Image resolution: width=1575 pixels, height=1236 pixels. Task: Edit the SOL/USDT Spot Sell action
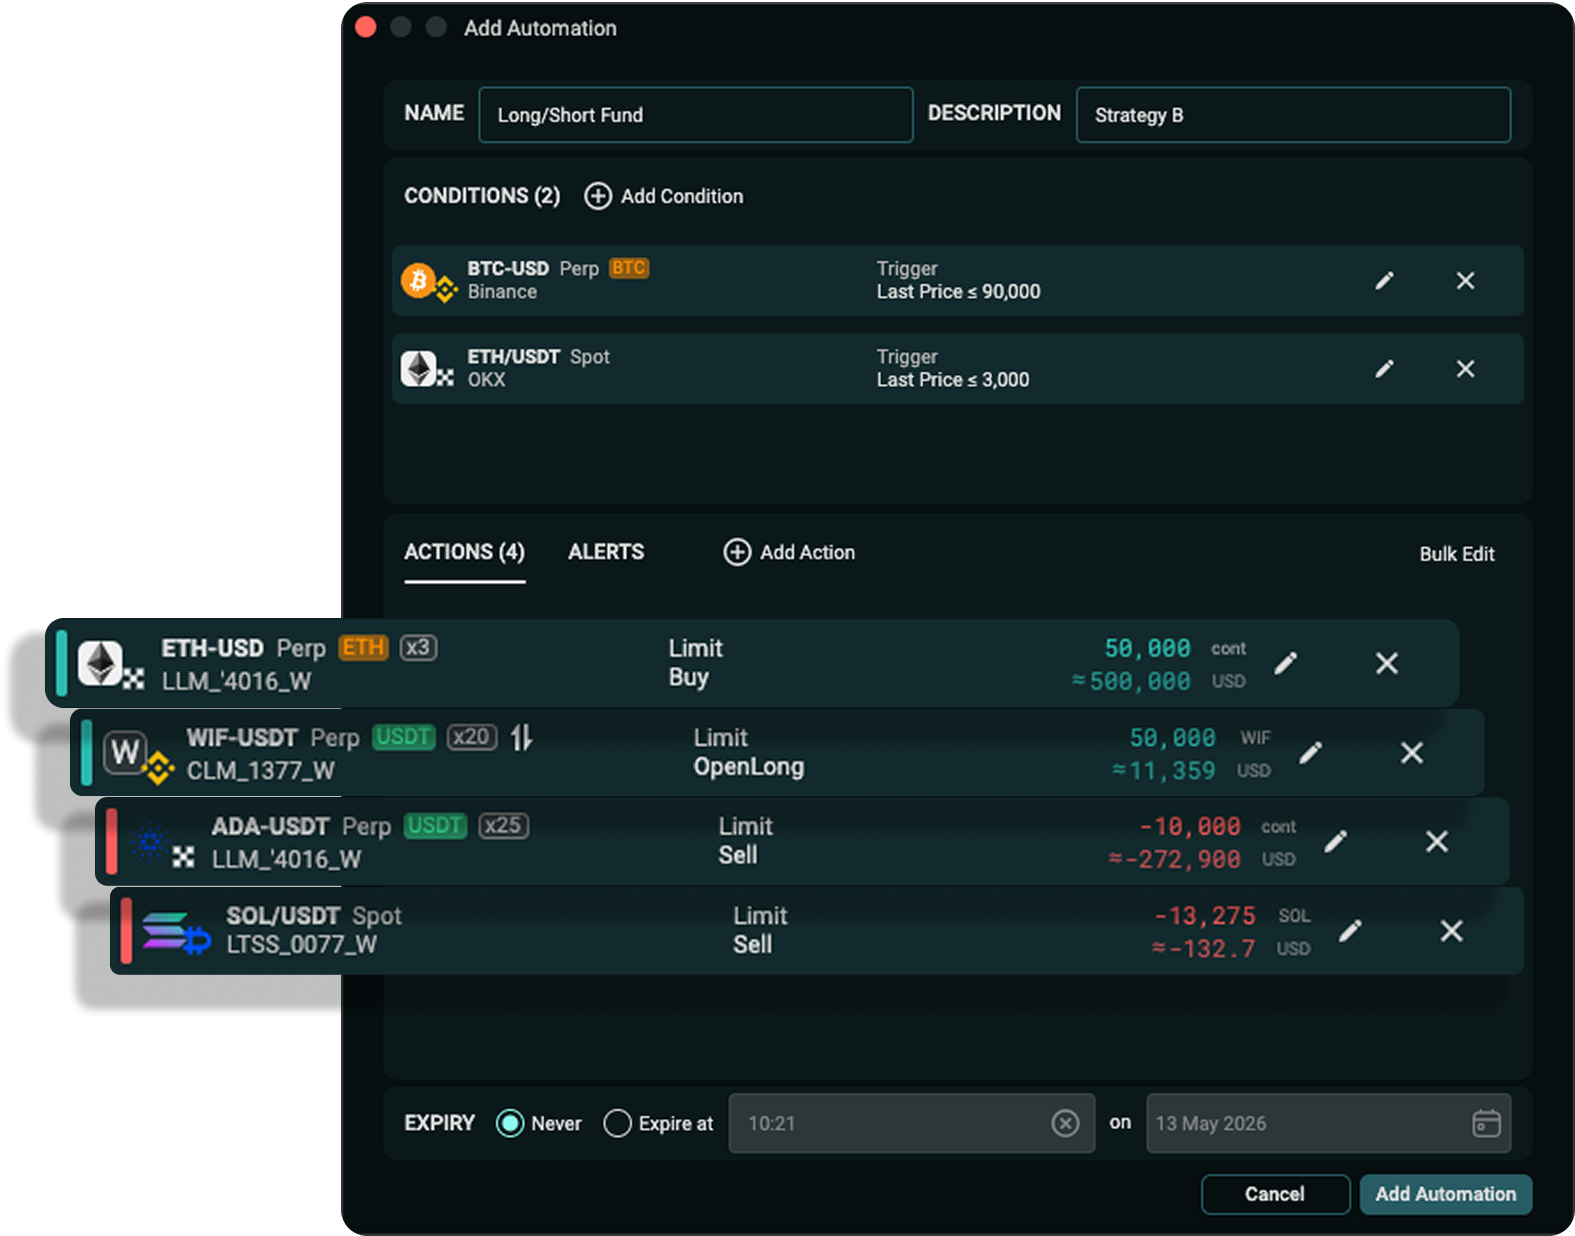1351,931
